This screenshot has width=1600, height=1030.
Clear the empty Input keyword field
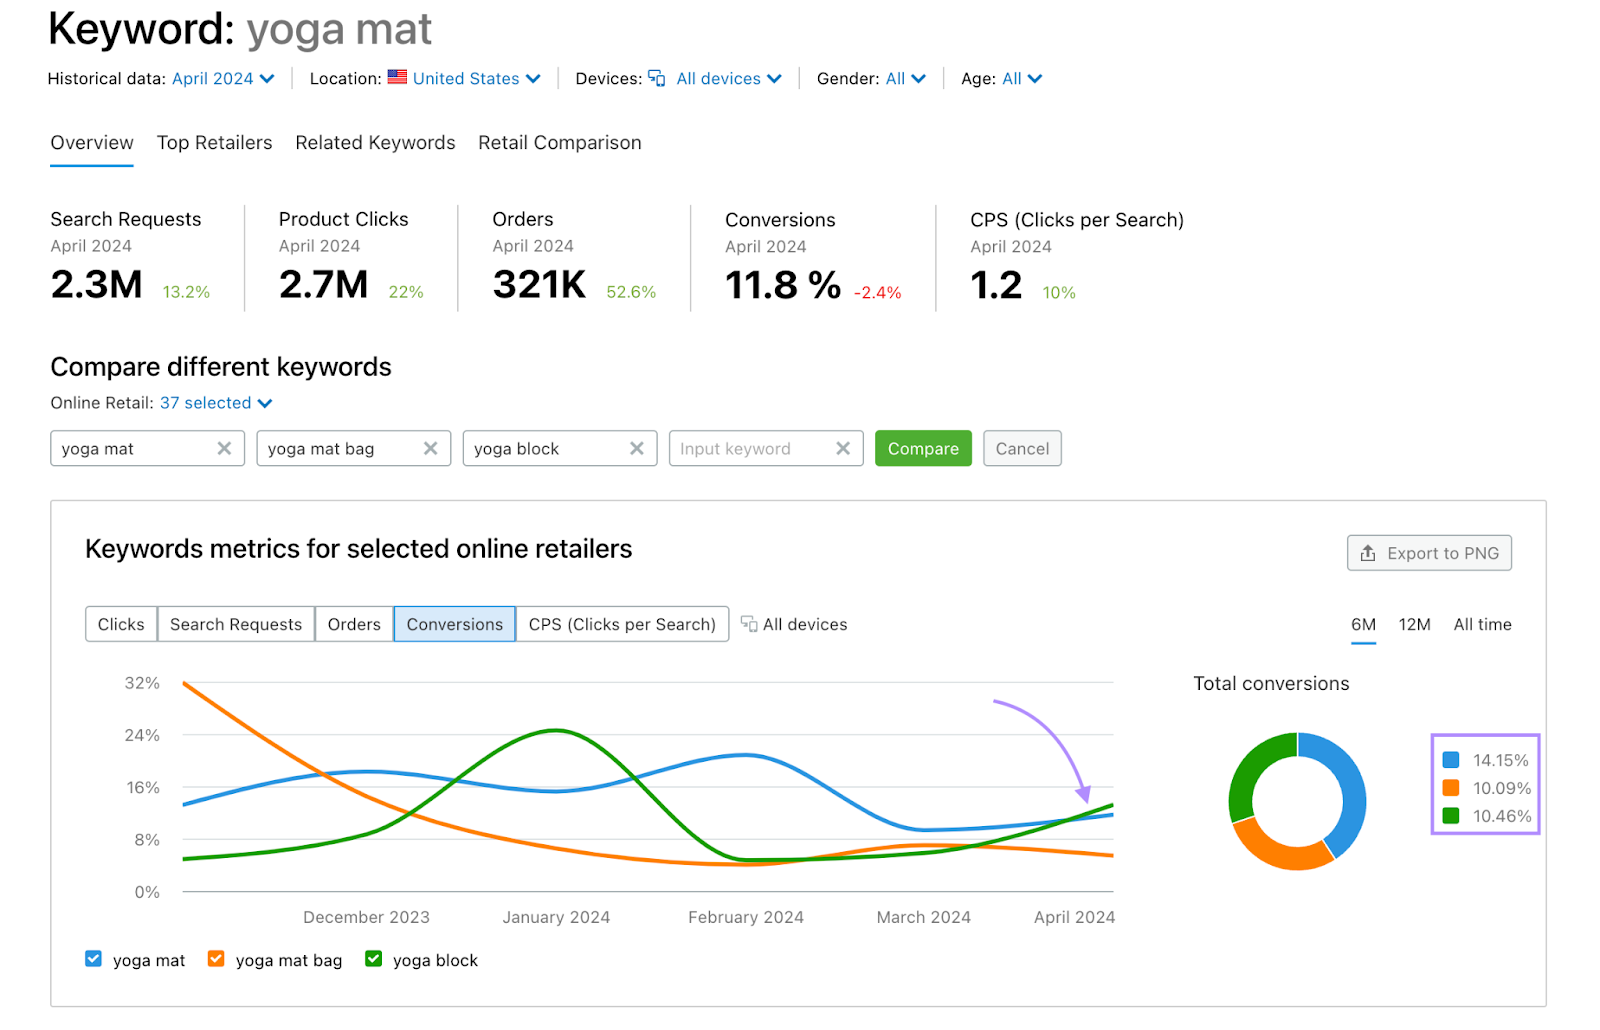pyautogui.click(x=842, y=449)
